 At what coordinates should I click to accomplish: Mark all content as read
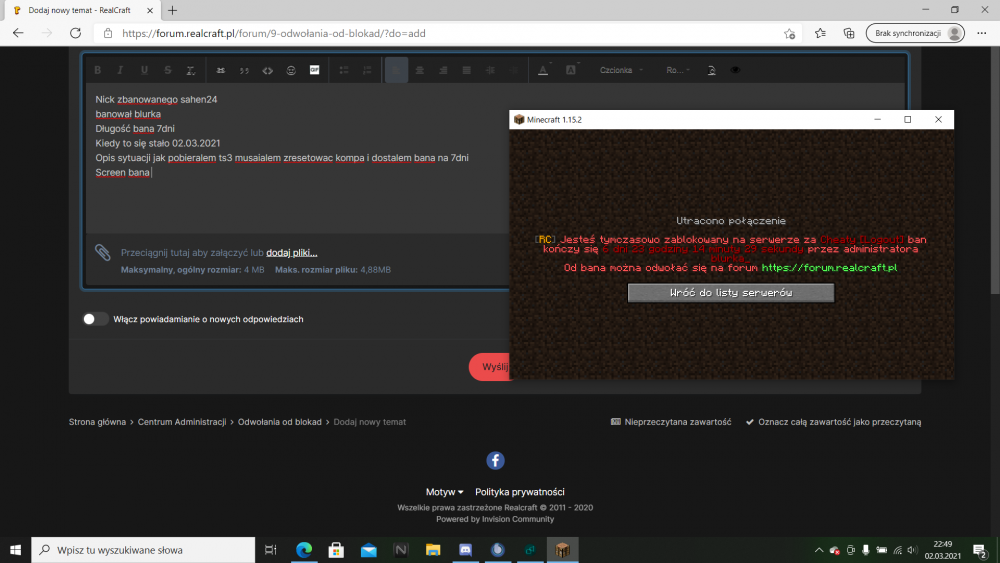click(834, 422)
